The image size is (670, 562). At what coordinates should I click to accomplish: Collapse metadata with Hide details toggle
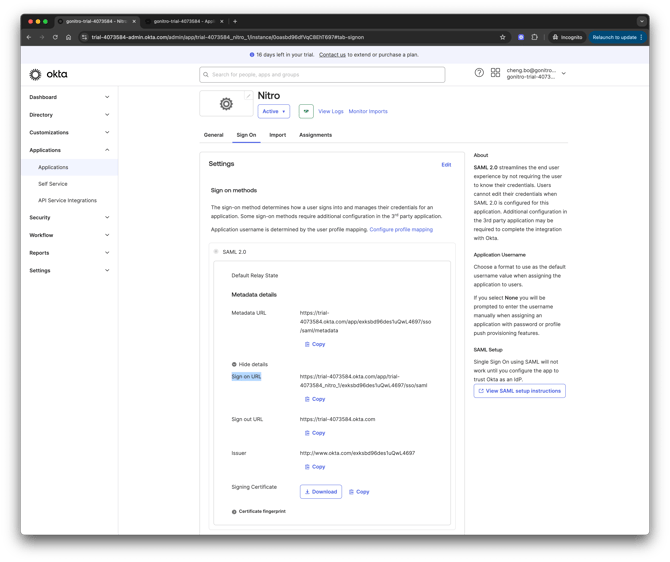[250, 364]
